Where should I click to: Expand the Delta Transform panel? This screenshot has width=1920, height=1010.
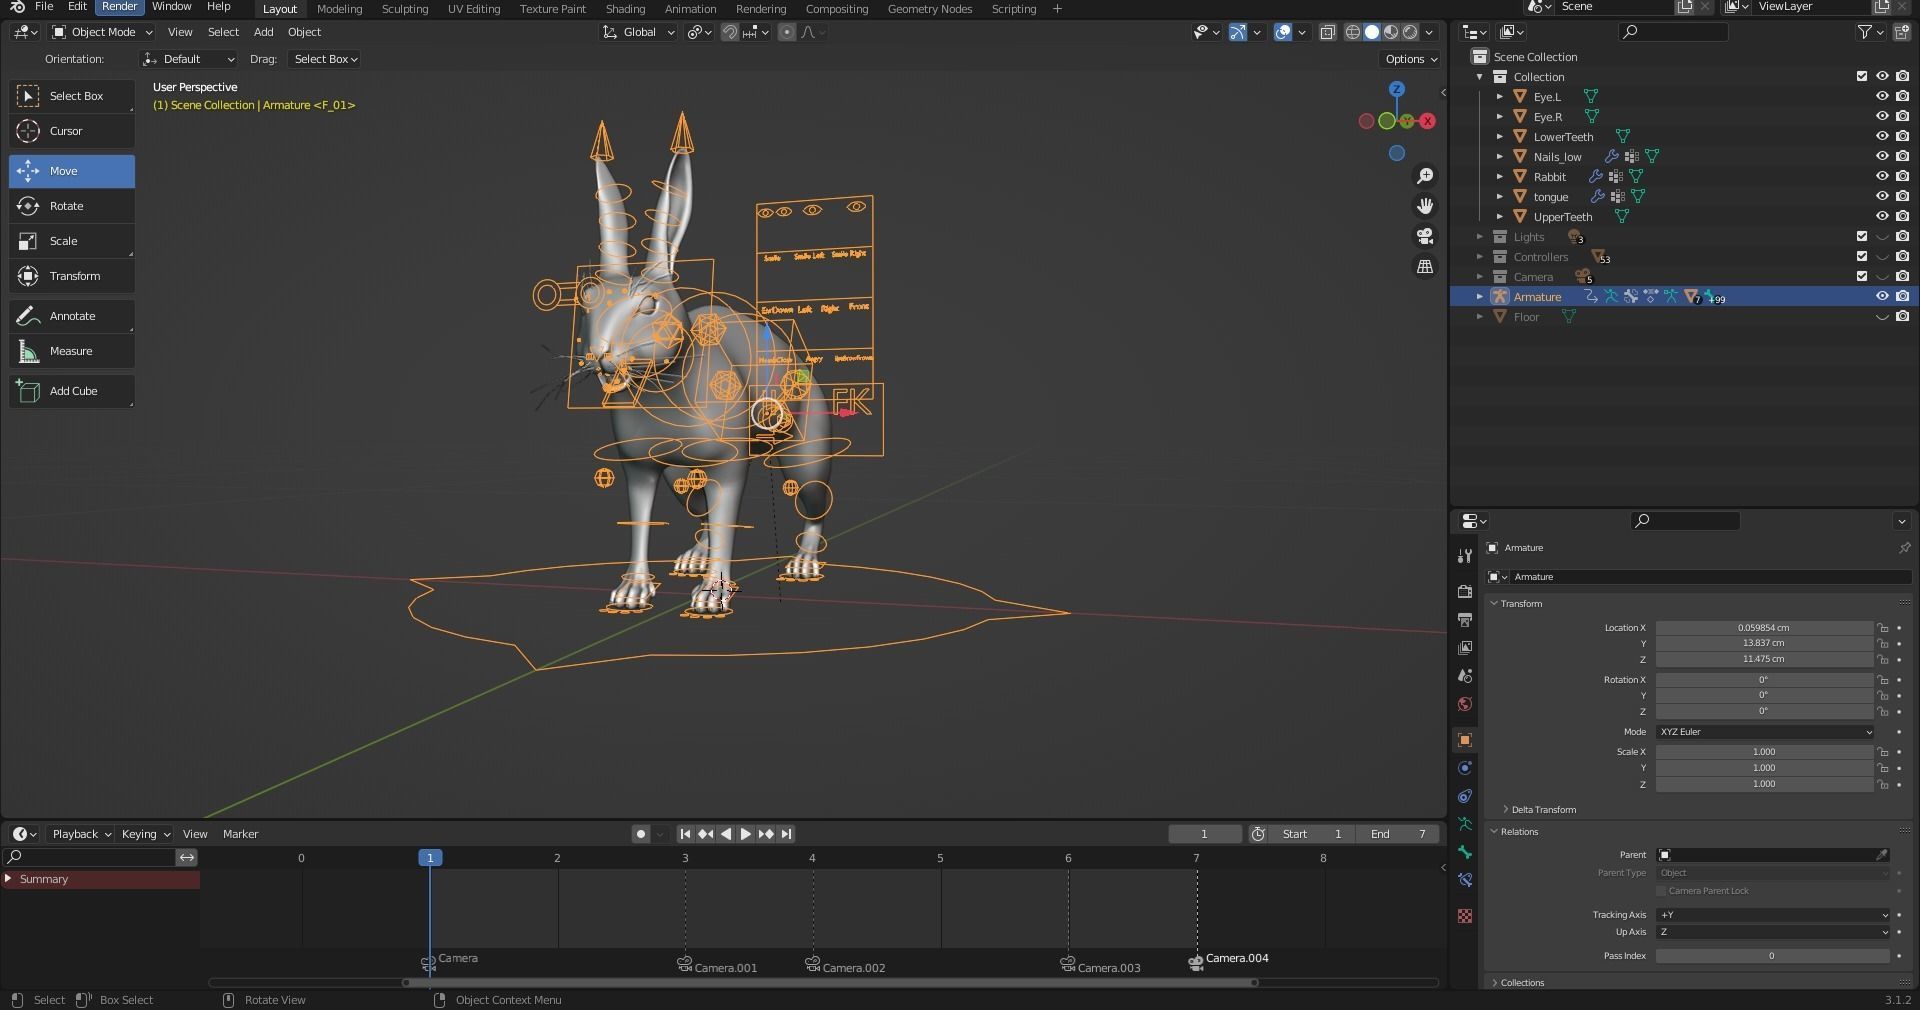coord(1543,809)
